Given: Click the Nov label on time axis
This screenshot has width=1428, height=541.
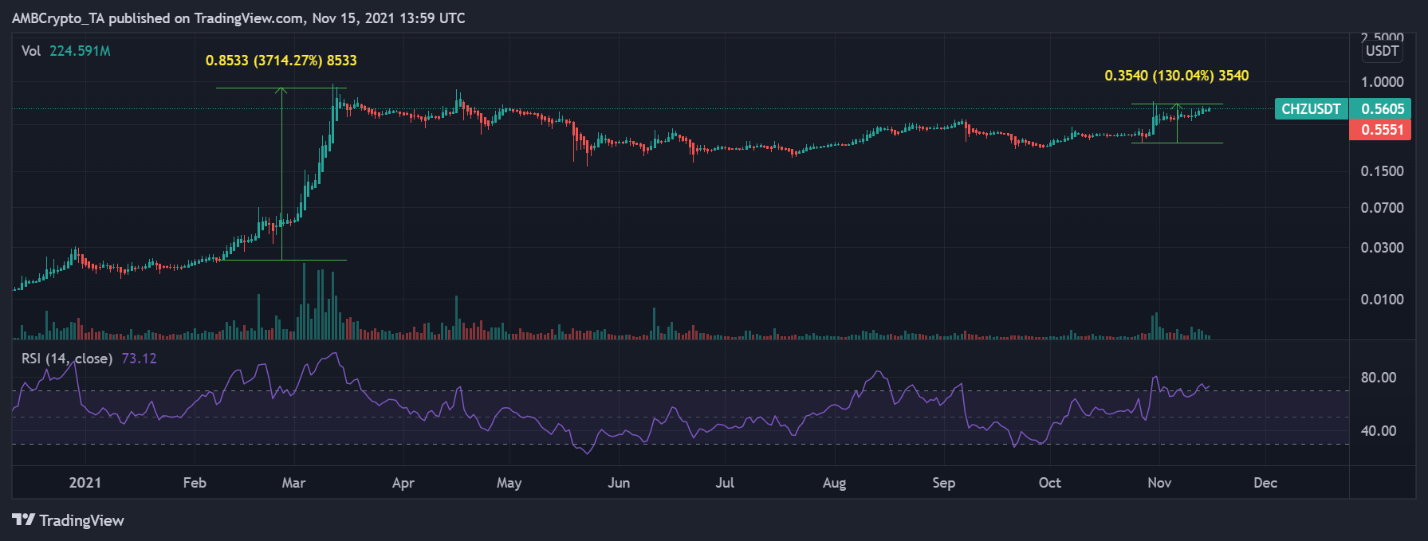Looking at the screenshot, I should click(1159, 483).
